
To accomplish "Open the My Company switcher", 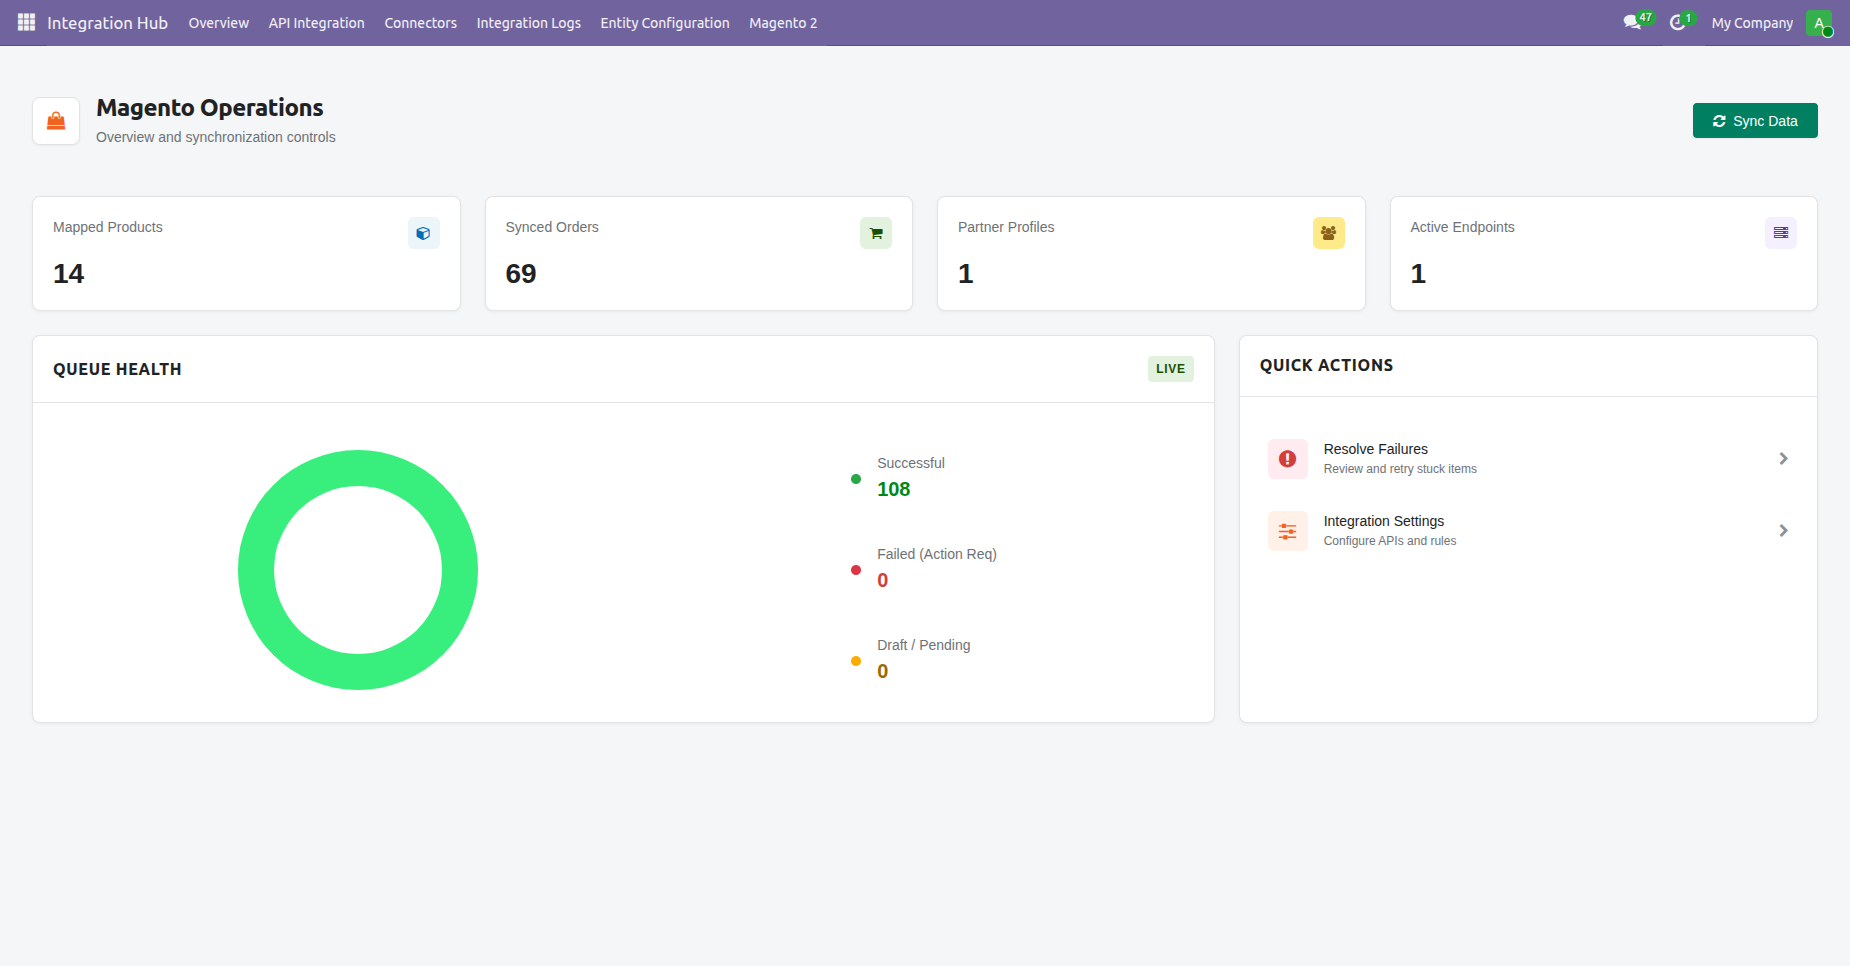I will coord(1752,23).
